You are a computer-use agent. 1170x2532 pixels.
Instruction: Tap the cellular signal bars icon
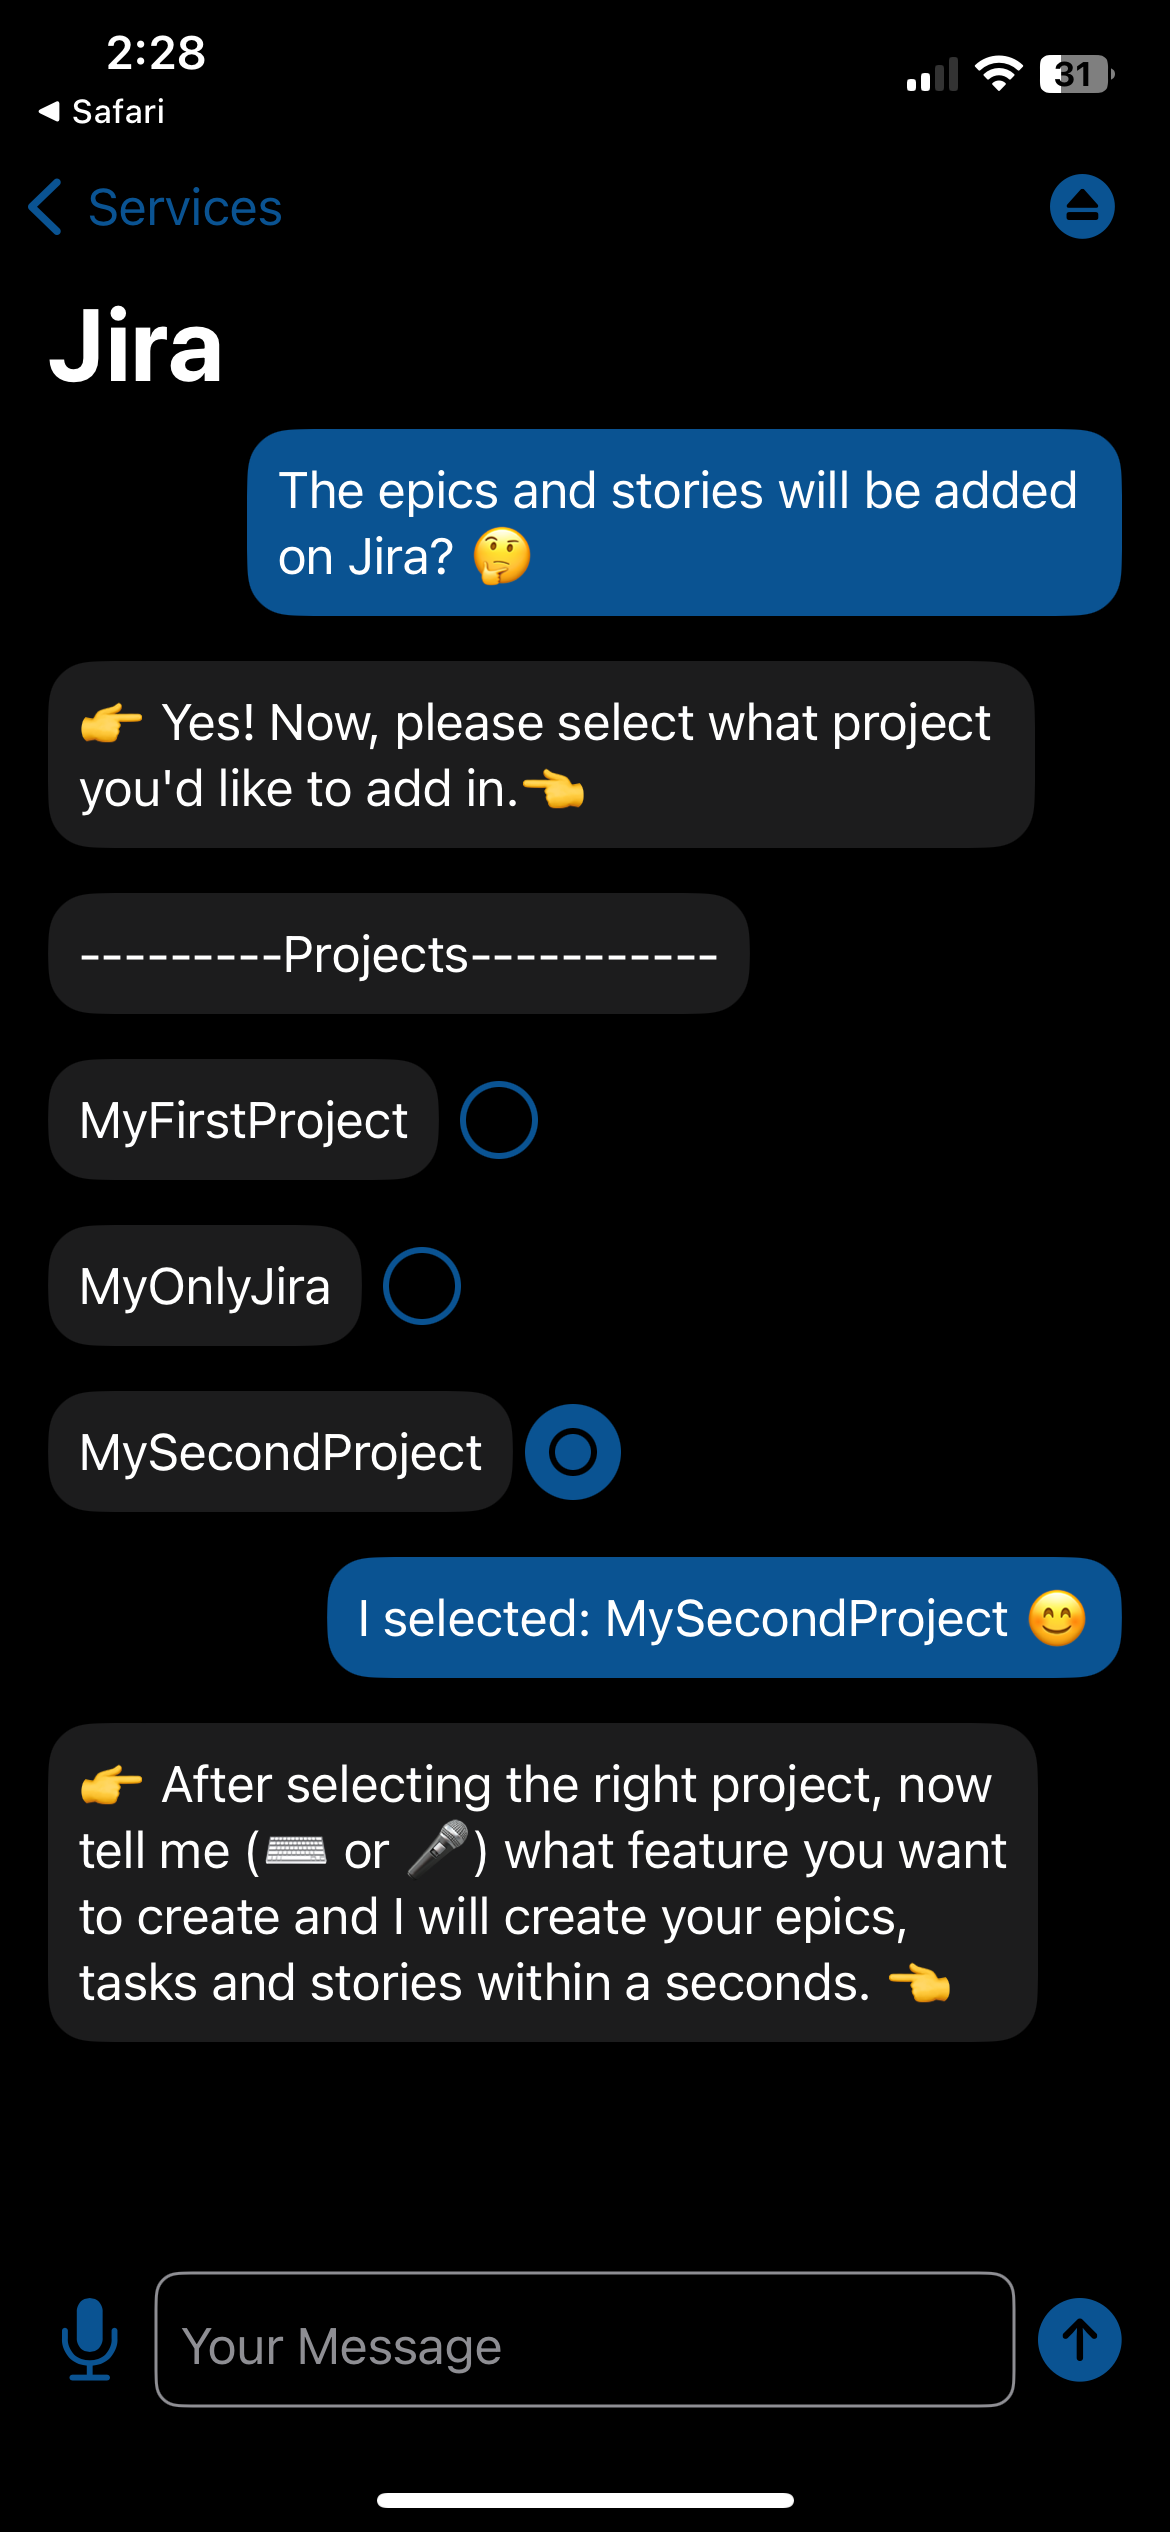[x=932, y=75]
